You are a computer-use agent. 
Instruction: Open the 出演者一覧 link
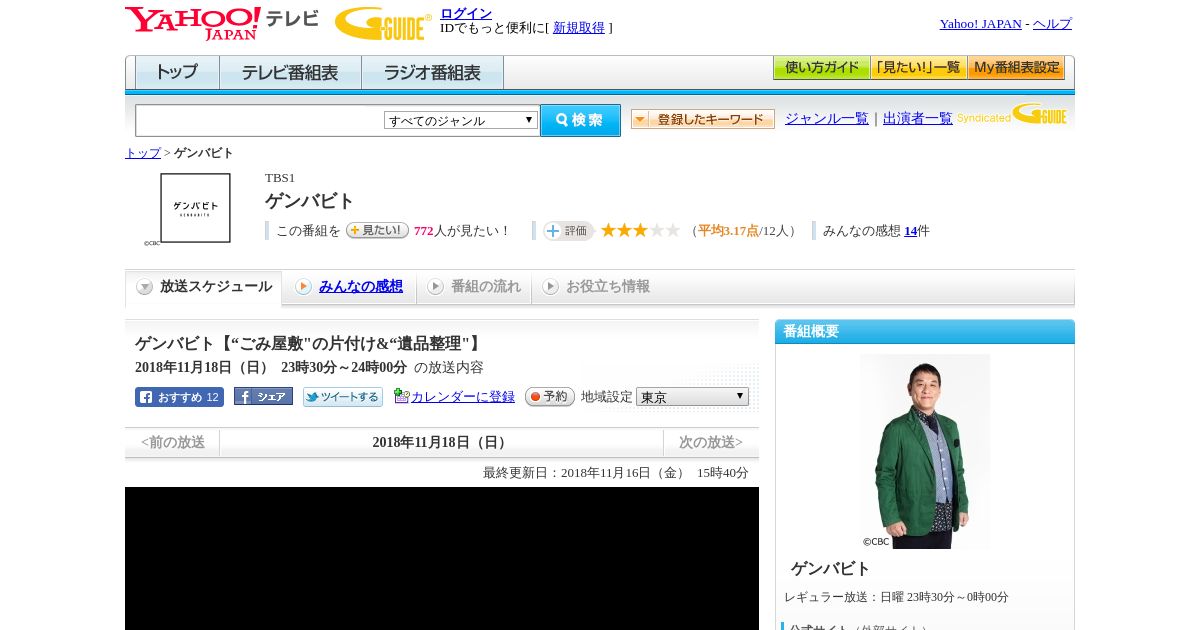click(918, 118)
